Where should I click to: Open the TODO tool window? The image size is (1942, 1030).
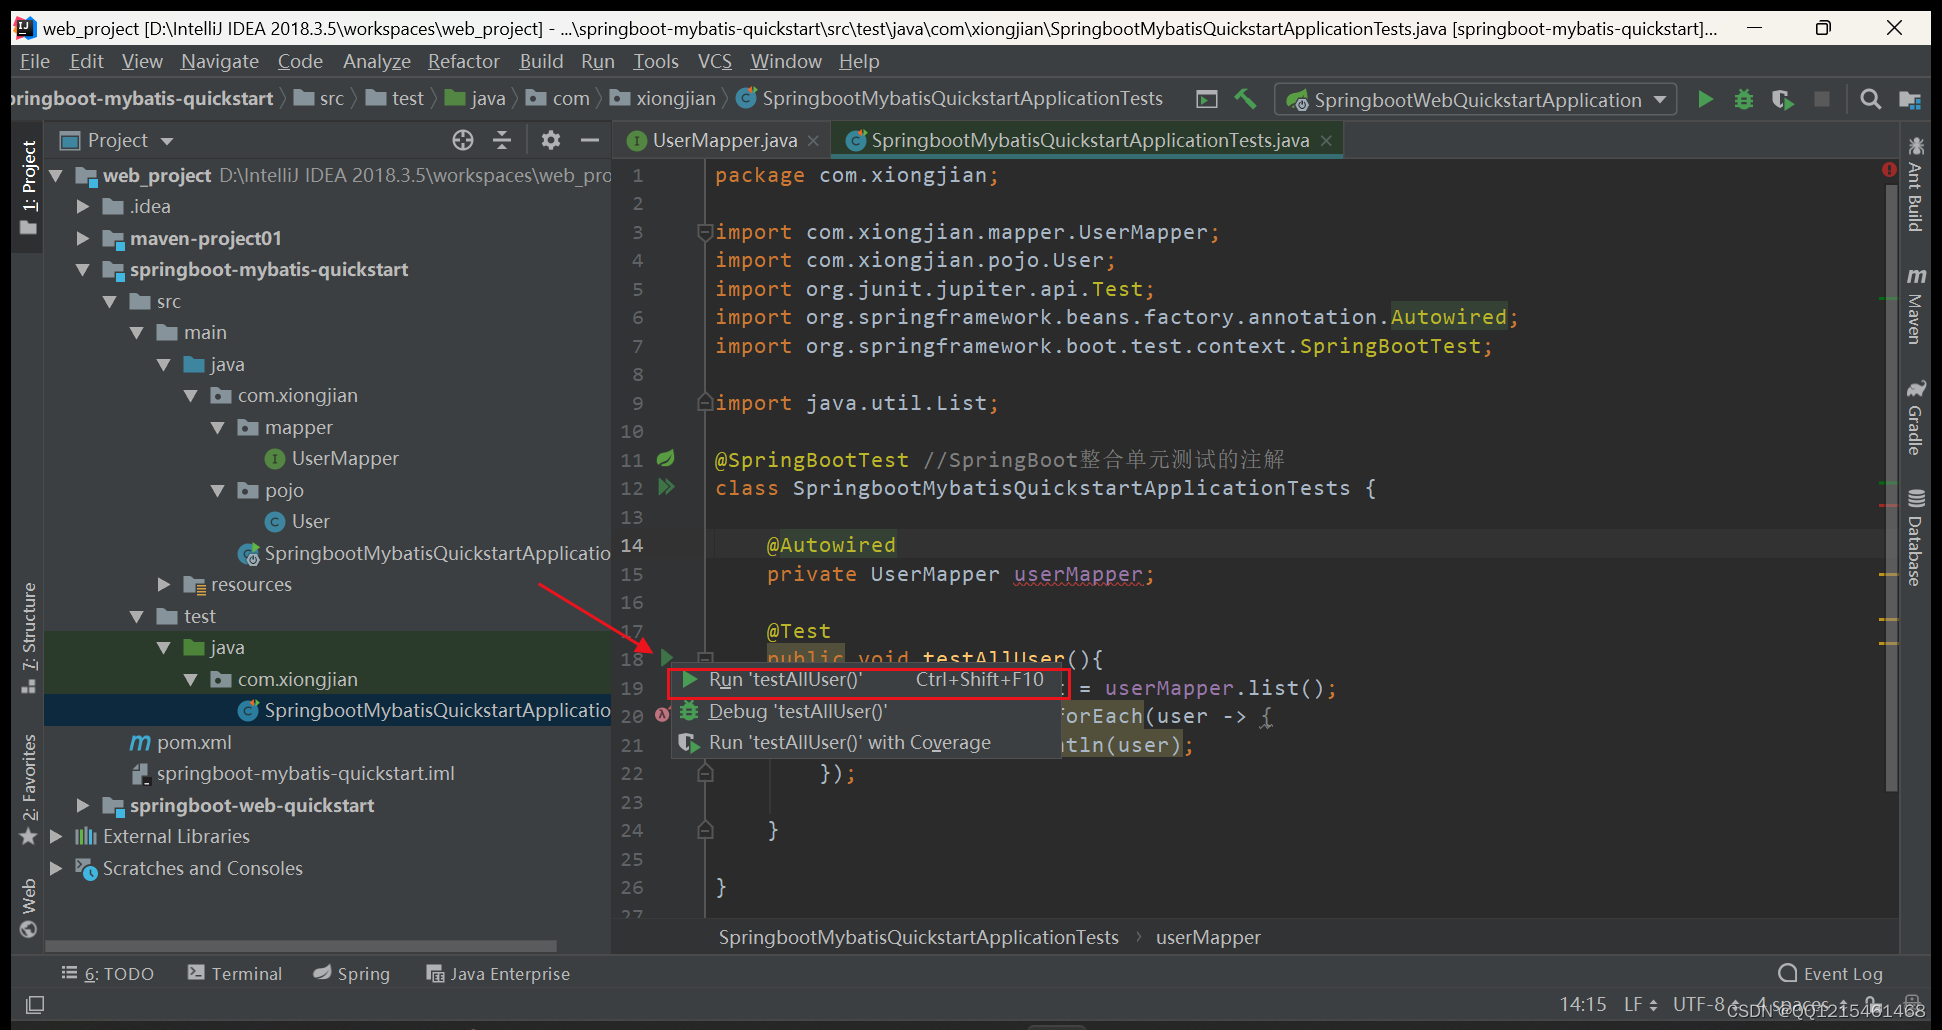(x=108, y=973)
